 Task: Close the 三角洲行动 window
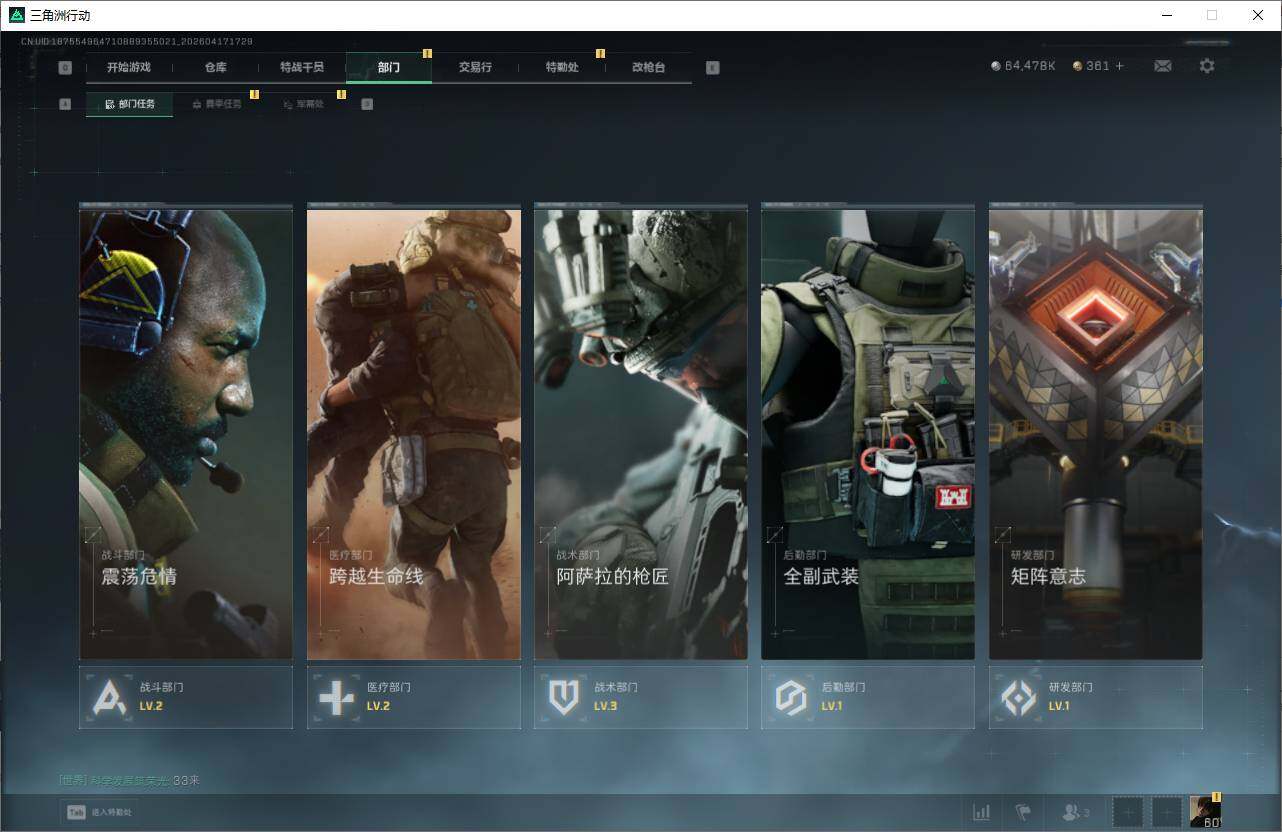[x=1258, y=15]
